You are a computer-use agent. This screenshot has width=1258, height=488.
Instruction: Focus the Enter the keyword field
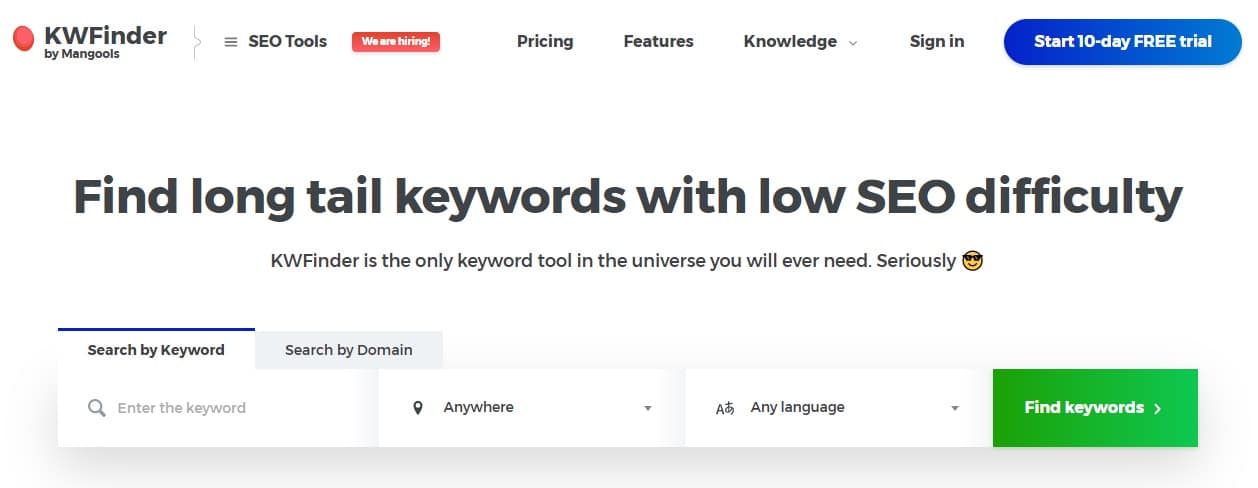pyautogui.click(x=240, y=408)
